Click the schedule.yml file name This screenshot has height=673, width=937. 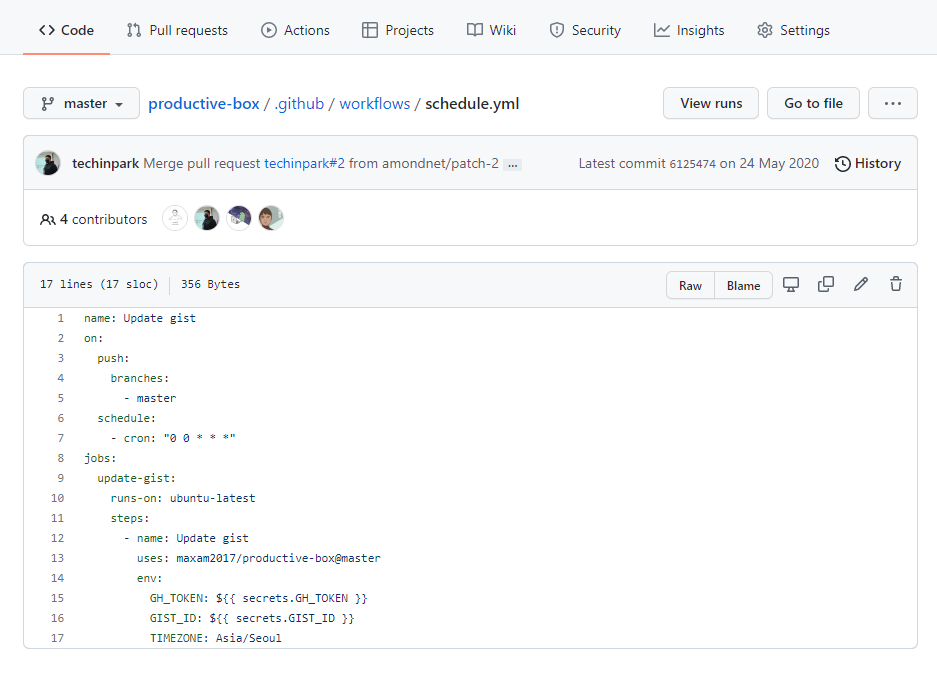coord(472,103)
